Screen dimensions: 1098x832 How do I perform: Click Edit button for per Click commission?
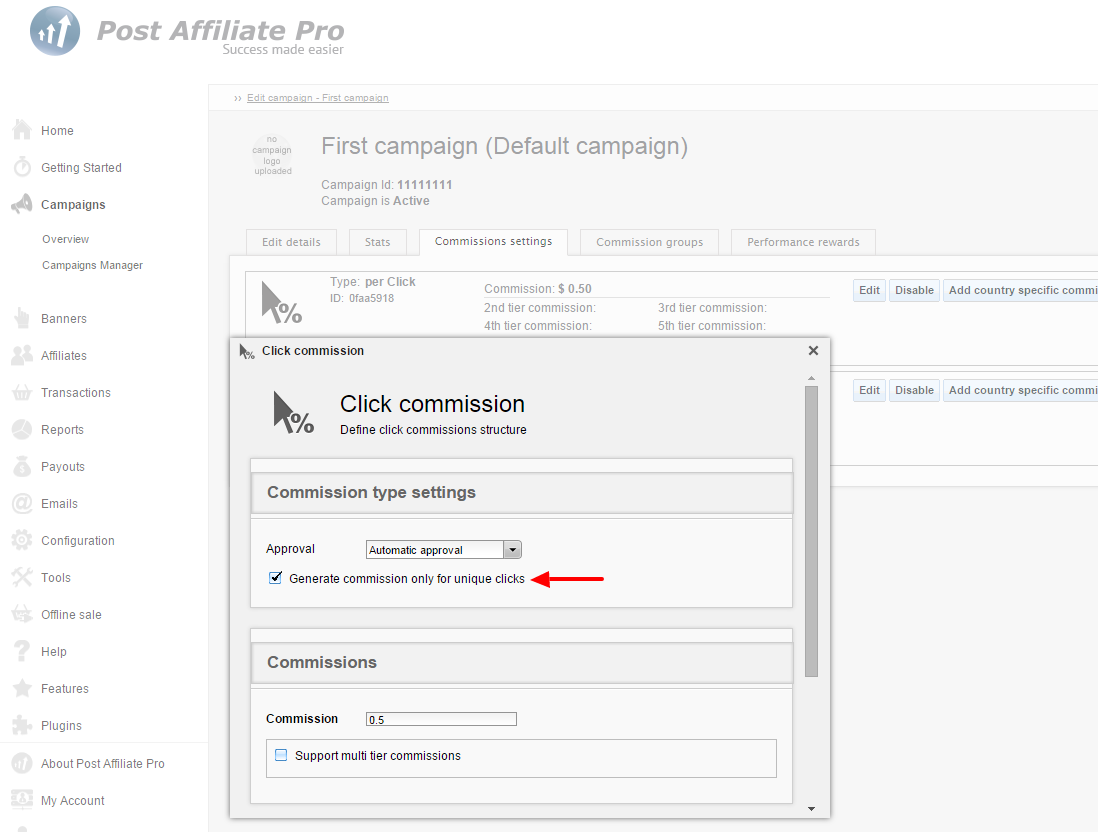tap(869, 290)
